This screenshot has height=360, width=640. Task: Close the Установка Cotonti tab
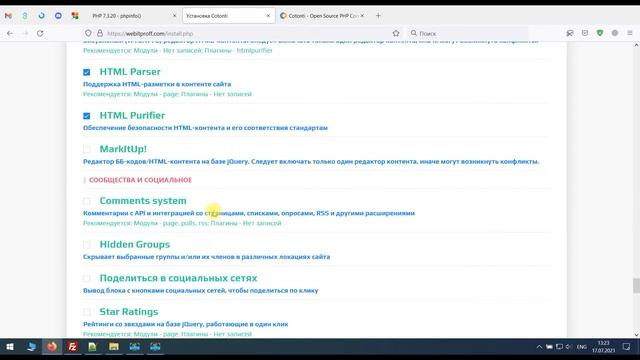268,16
